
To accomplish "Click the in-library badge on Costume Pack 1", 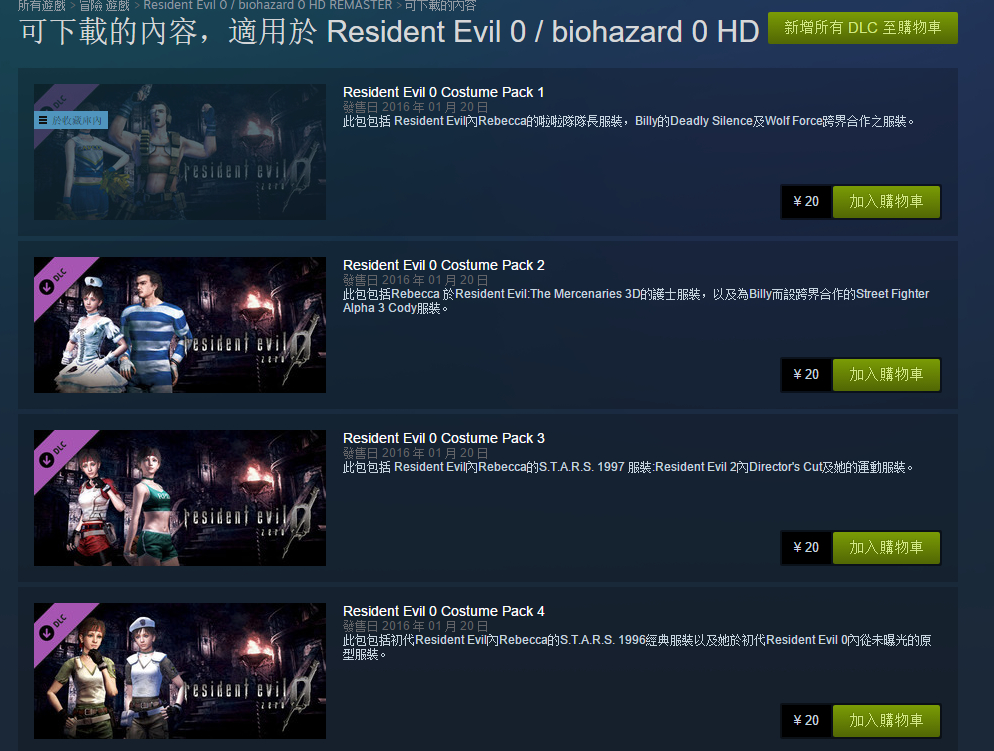I will pyautogui.click(x=71, y=120).
